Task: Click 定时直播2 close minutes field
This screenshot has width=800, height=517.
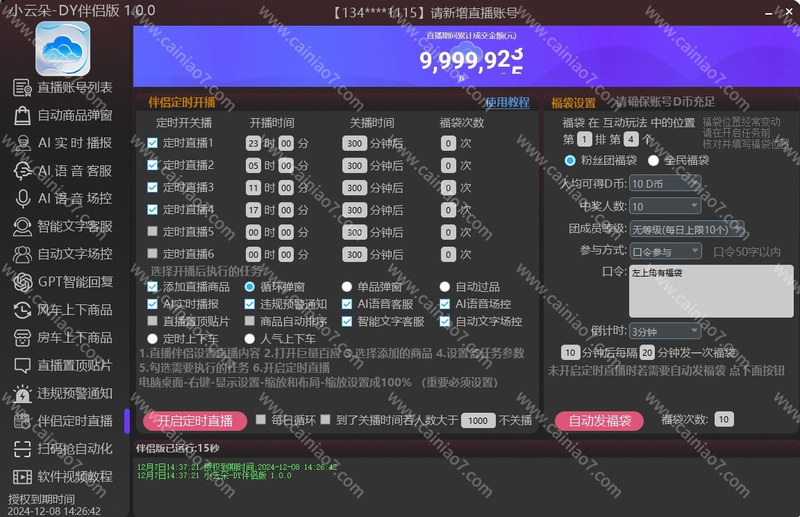Action: tap(355, 166)
